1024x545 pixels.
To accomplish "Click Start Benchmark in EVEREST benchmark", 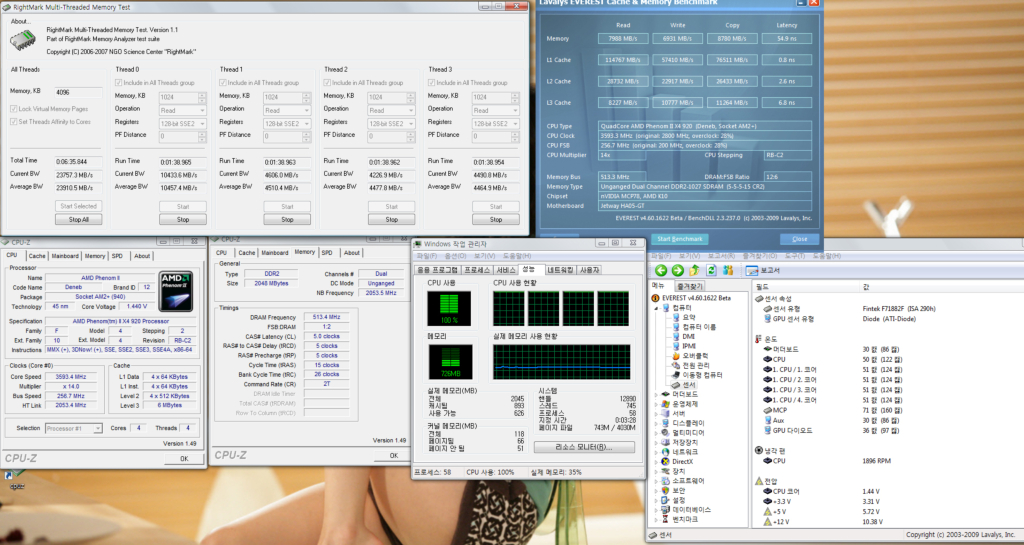I will point(680,239).
